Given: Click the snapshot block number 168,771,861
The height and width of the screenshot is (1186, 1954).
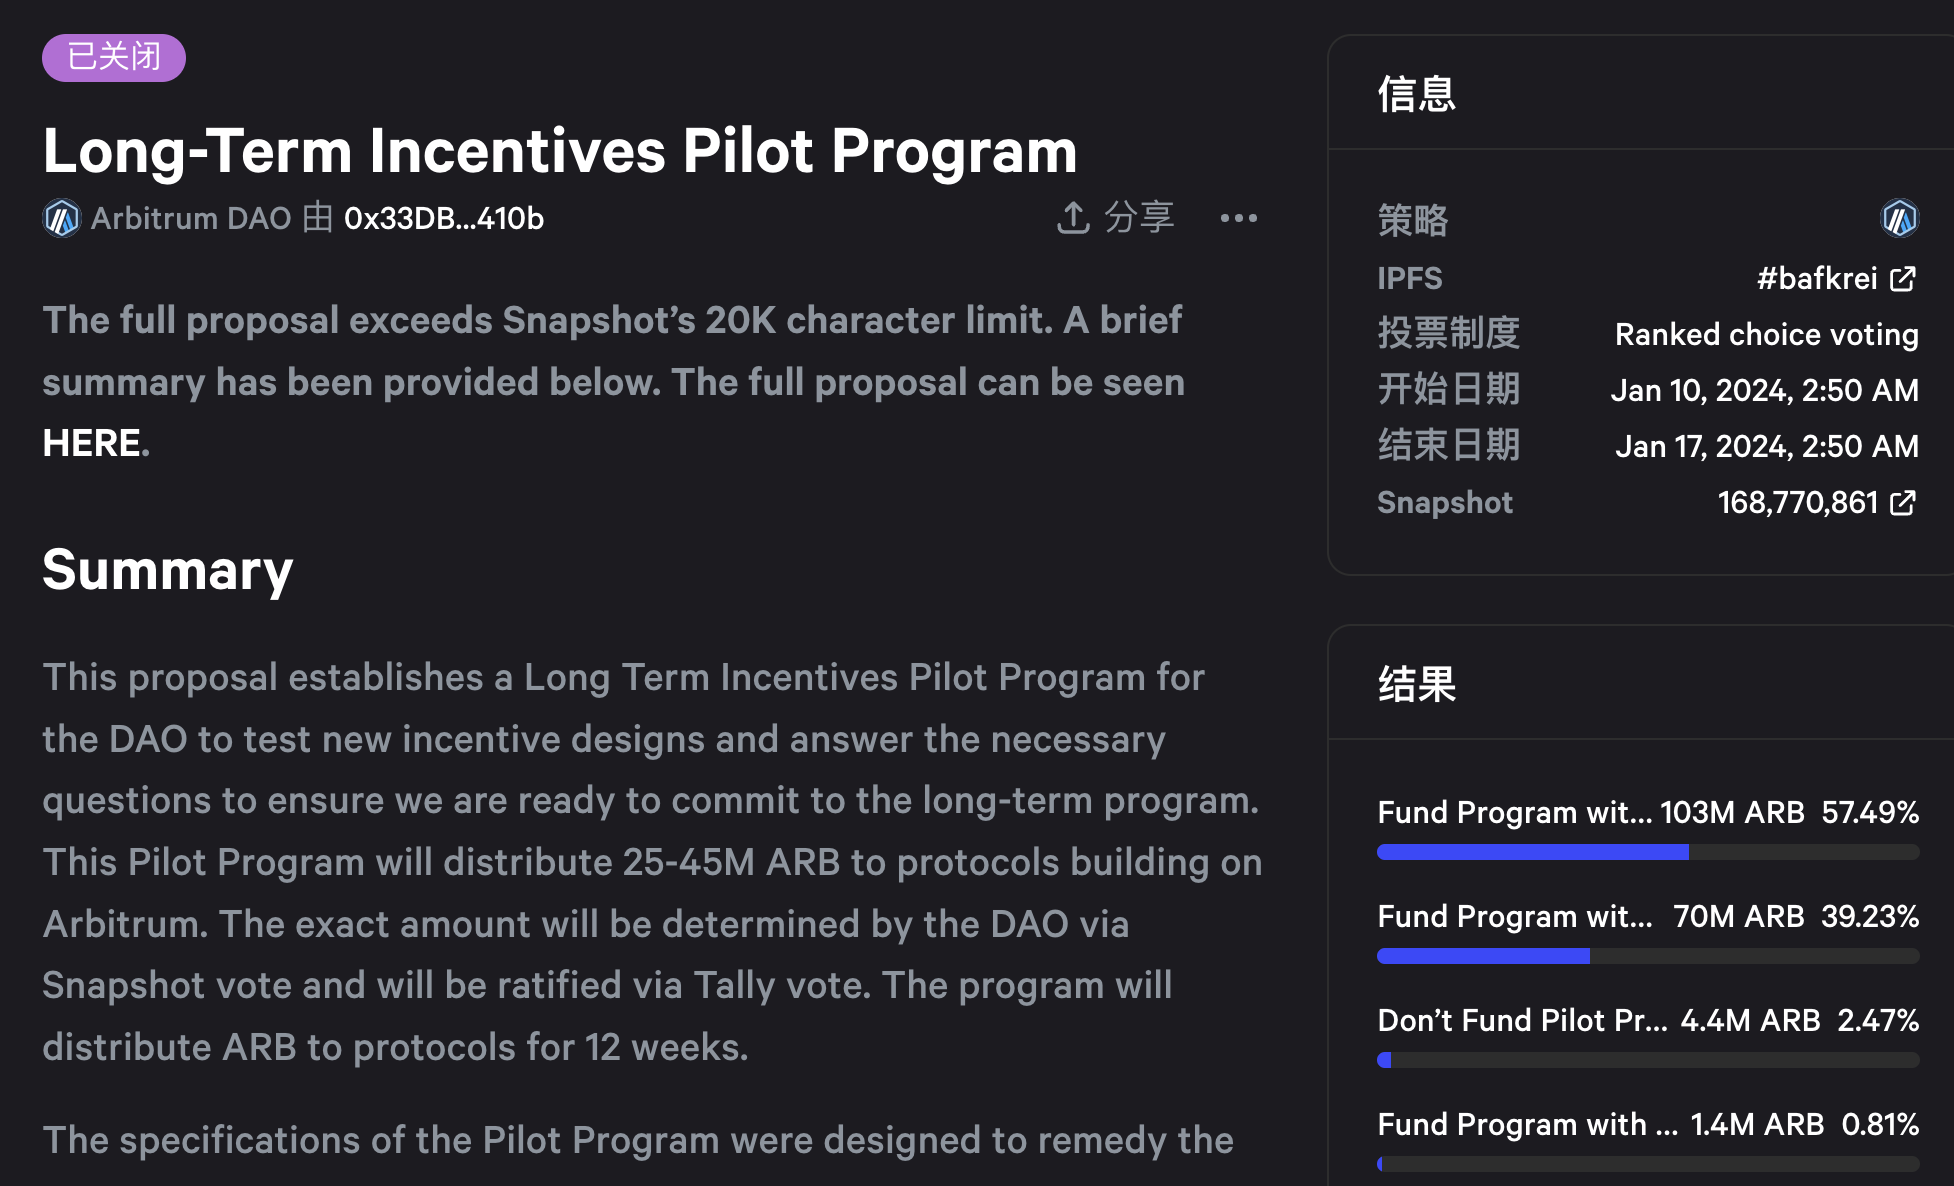Looking at the screenshot, I should click(1797, 503).
